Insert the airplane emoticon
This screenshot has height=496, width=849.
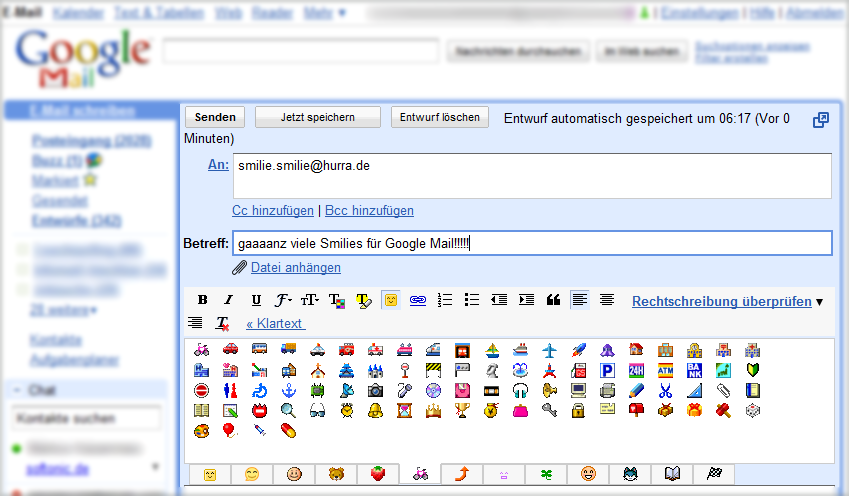point(549,350)
